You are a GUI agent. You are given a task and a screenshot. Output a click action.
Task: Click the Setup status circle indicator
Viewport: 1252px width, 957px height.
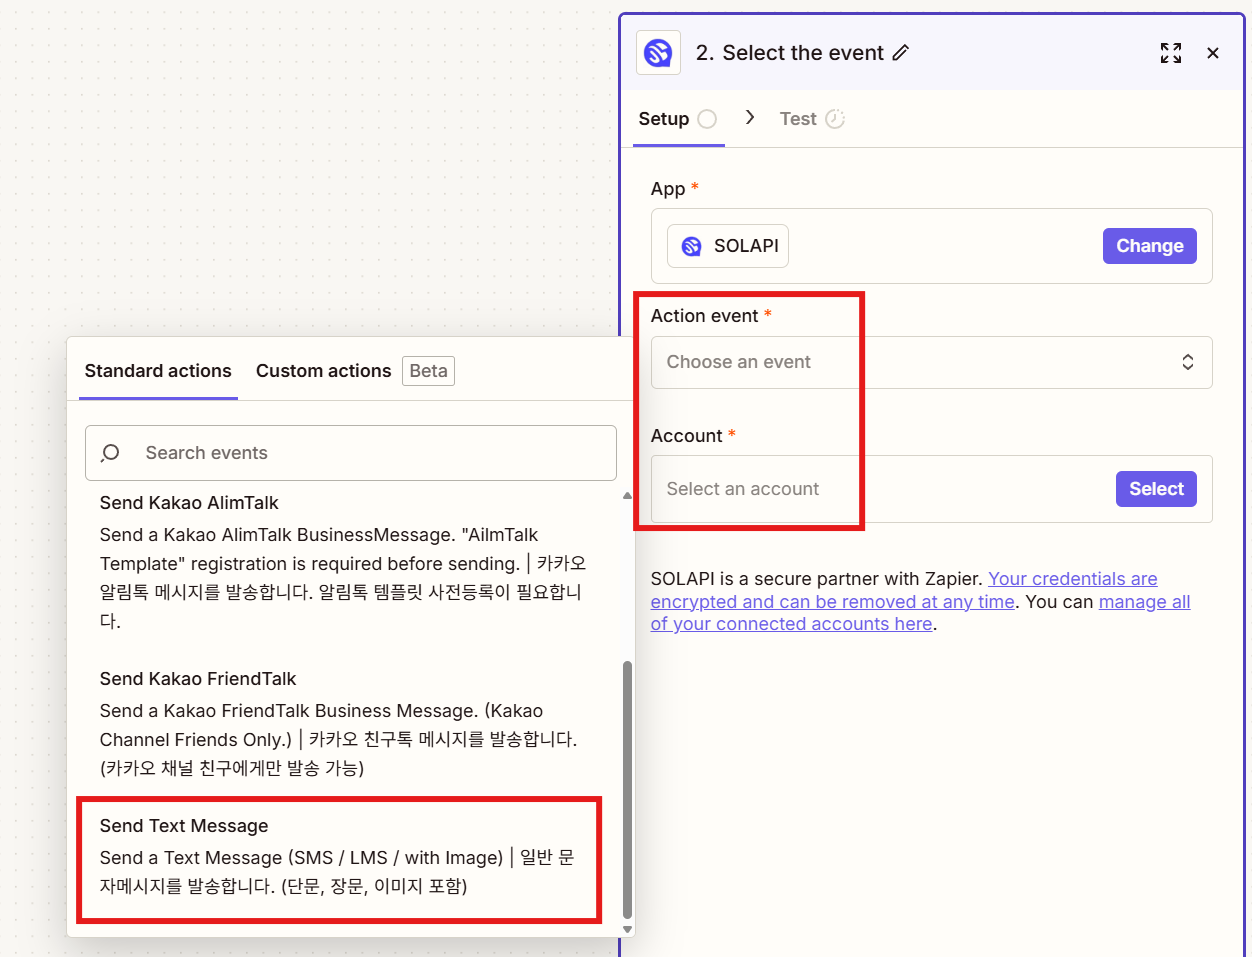coord(707,119)
